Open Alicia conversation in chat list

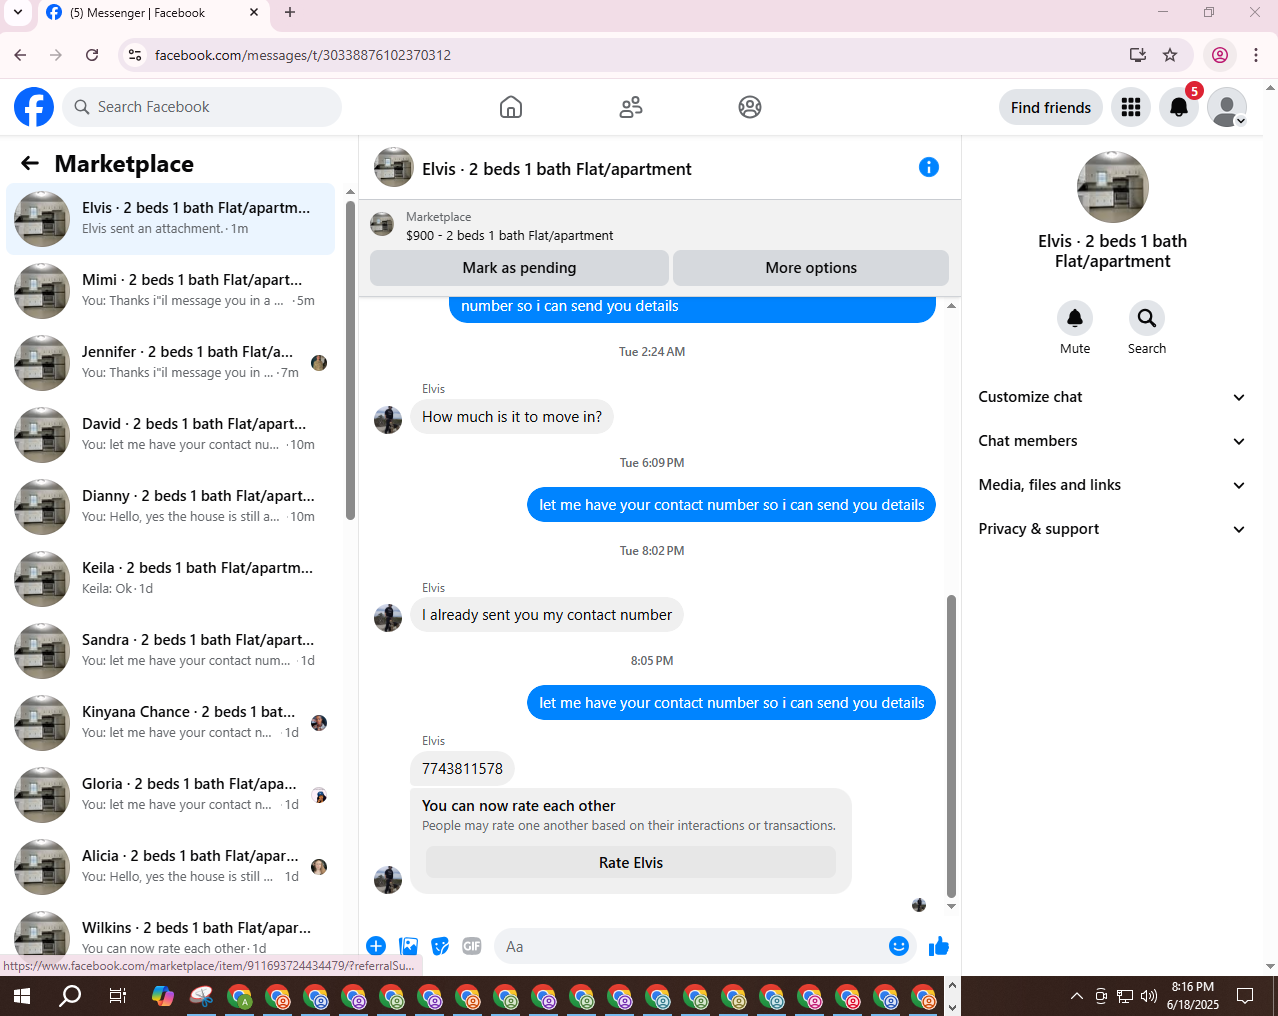click(x=171, y=867)
